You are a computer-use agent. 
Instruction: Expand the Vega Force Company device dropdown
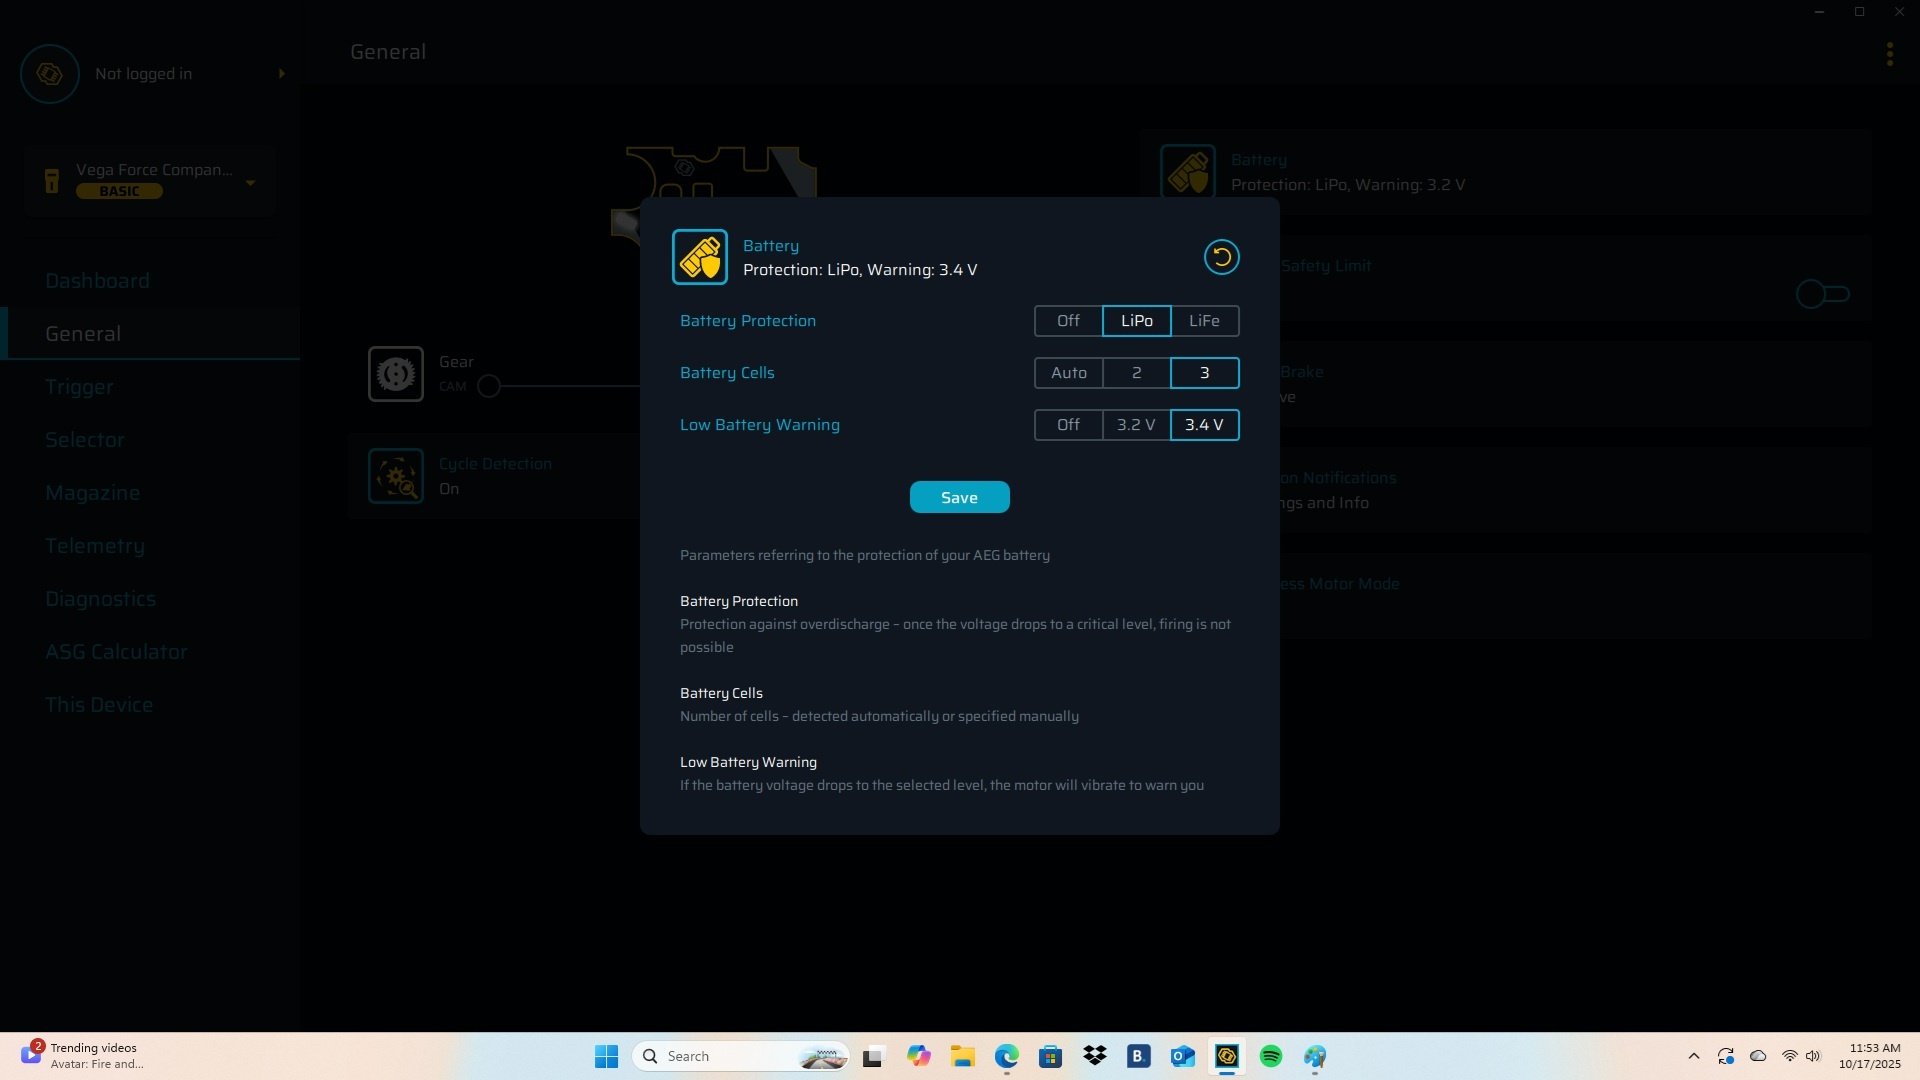(x=251, y=182)
